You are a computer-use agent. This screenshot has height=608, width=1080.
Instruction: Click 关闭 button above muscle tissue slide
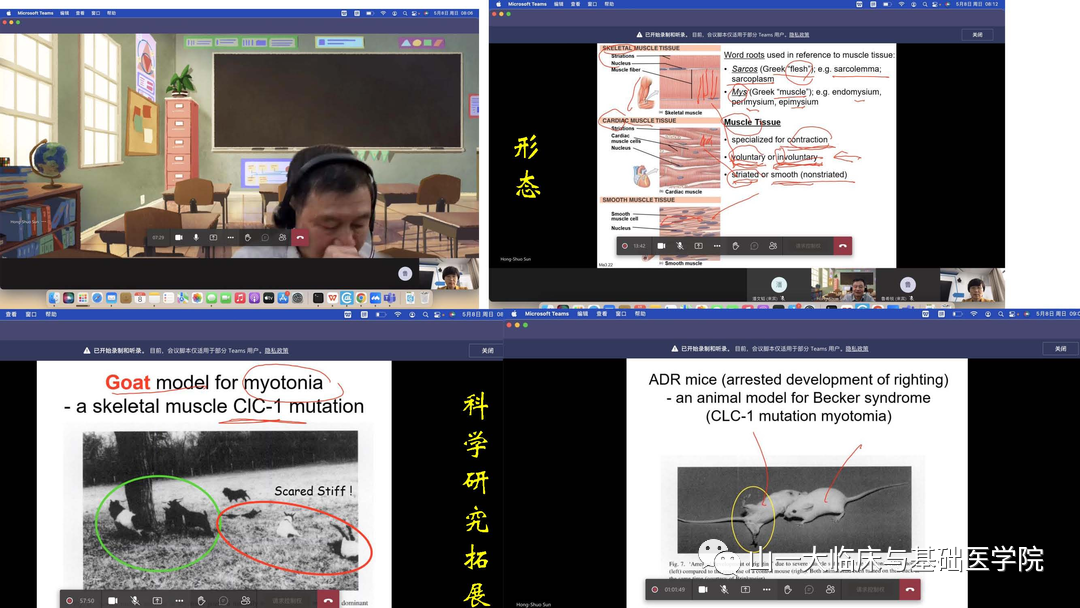click(977, 35)
